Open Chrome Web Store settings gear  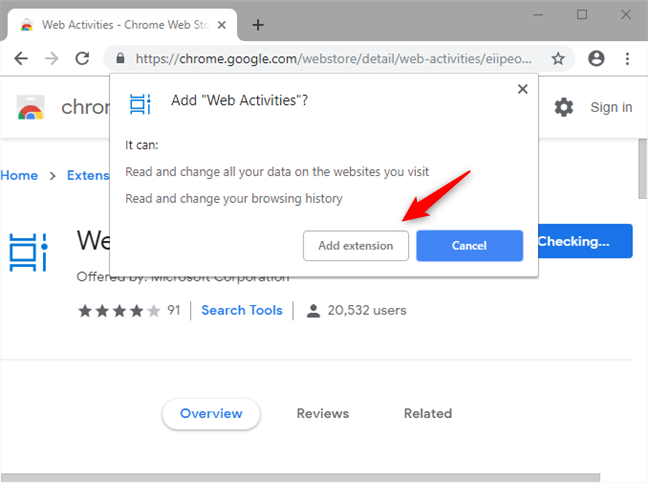(564, 107)
